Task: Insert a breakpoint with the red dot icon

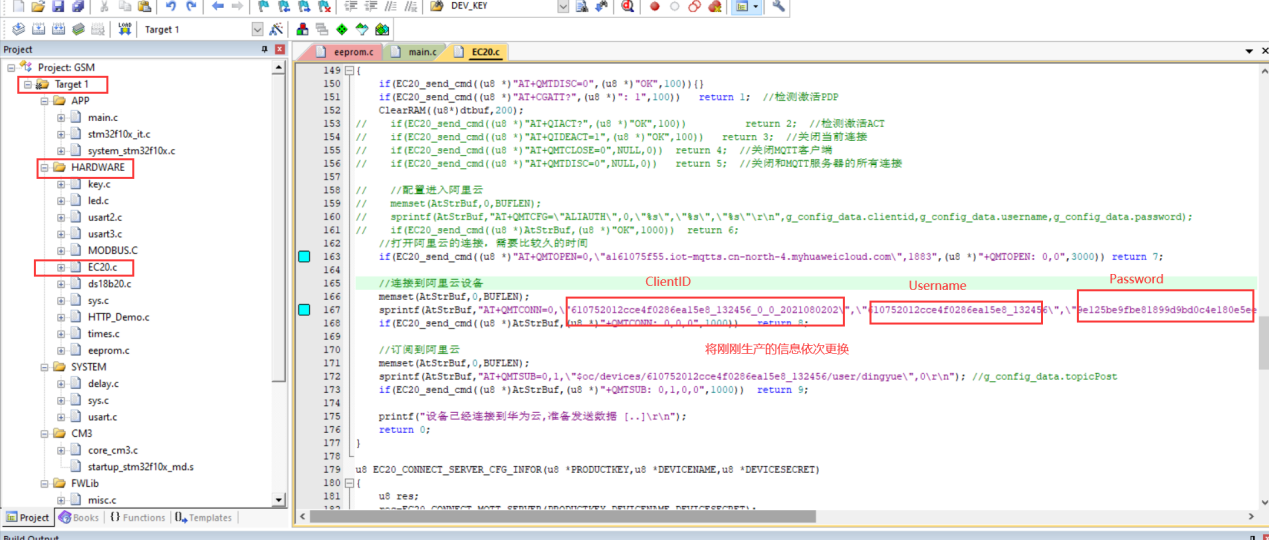Action: click(x=655, y=6)
